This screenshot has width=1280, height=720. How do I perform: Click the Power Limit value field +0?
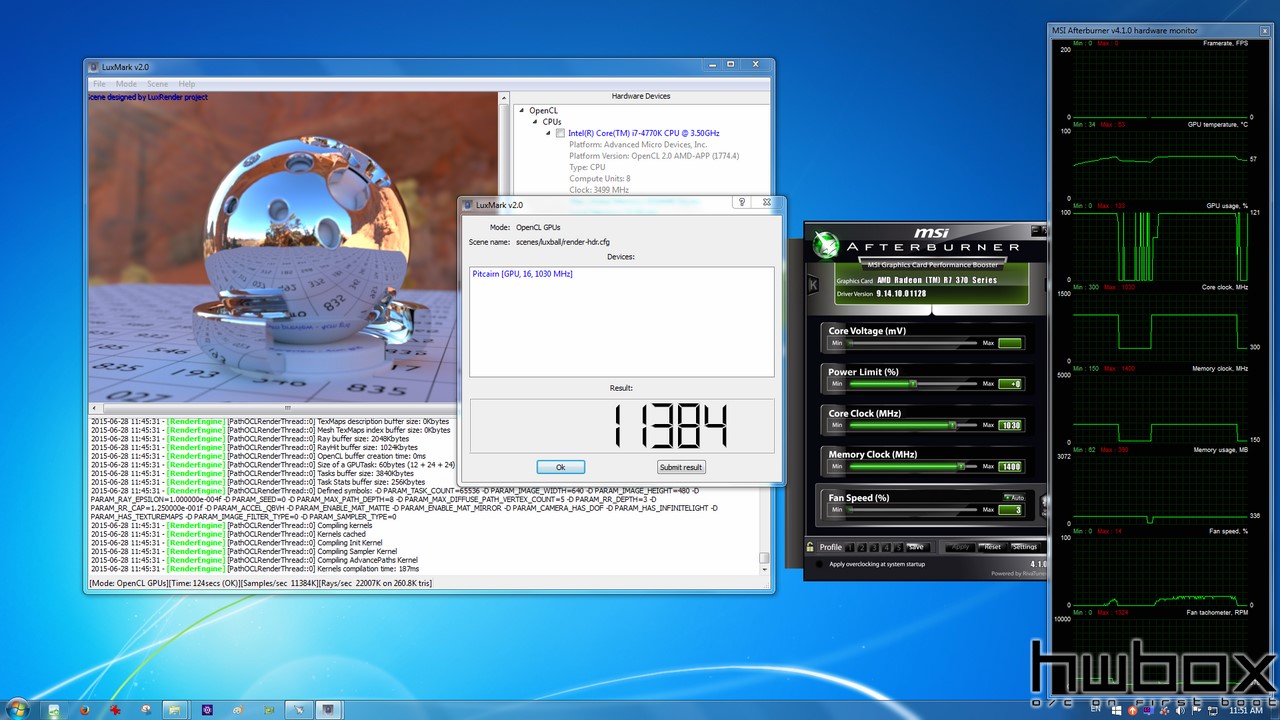(1010, 384)
